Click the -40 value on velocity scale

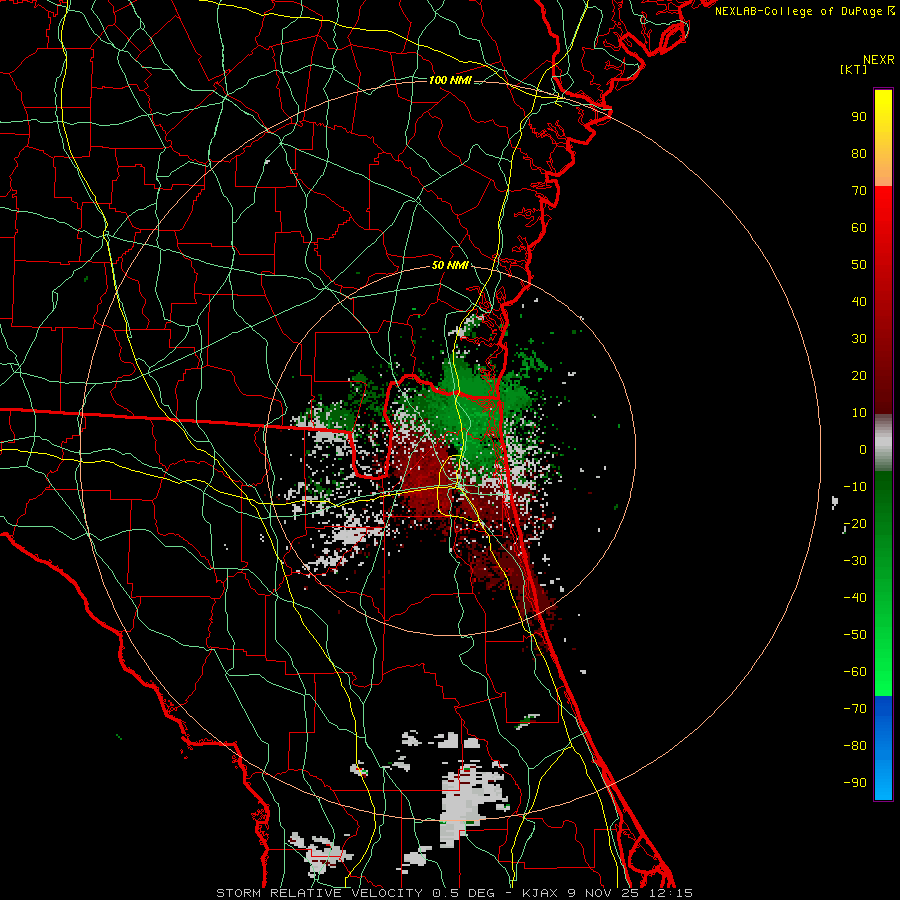855,598
